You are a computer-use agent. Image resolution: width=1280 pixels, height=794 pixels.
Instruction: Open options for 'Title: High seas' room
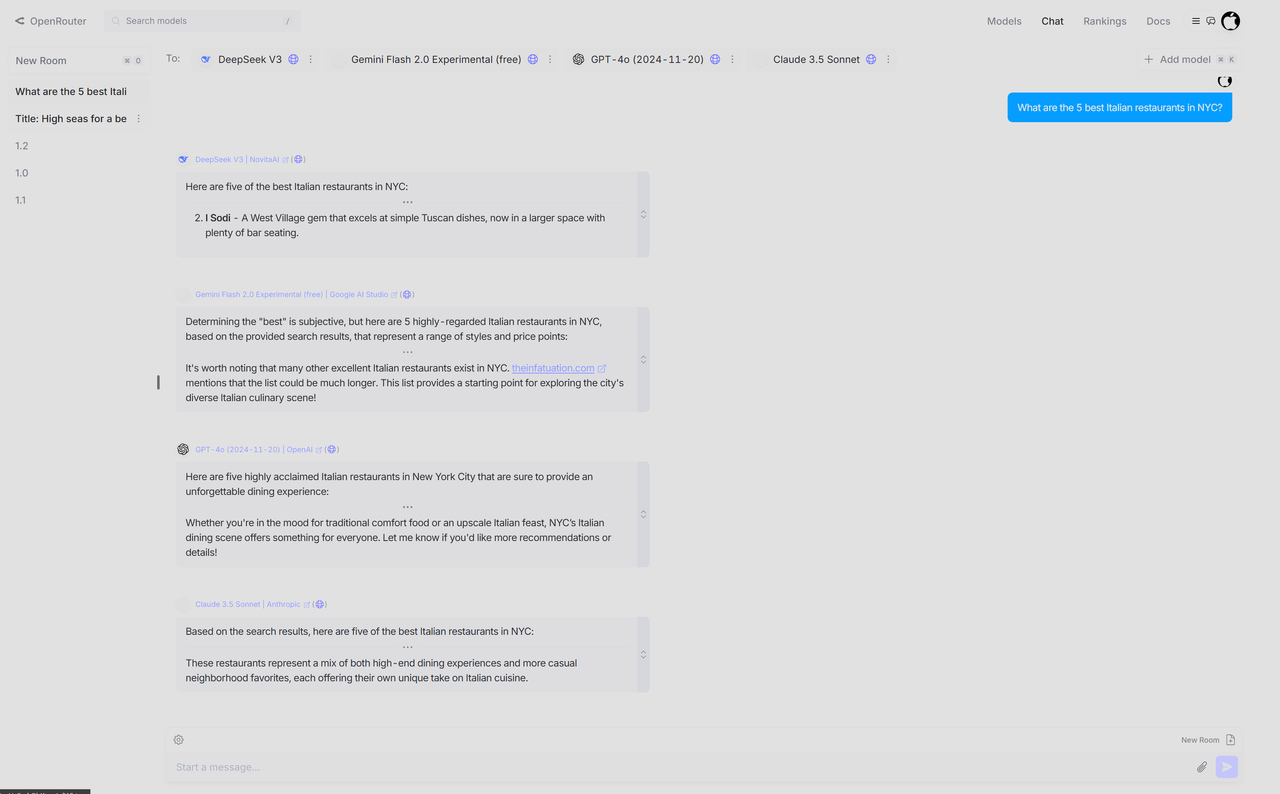(x=139, y=119)
